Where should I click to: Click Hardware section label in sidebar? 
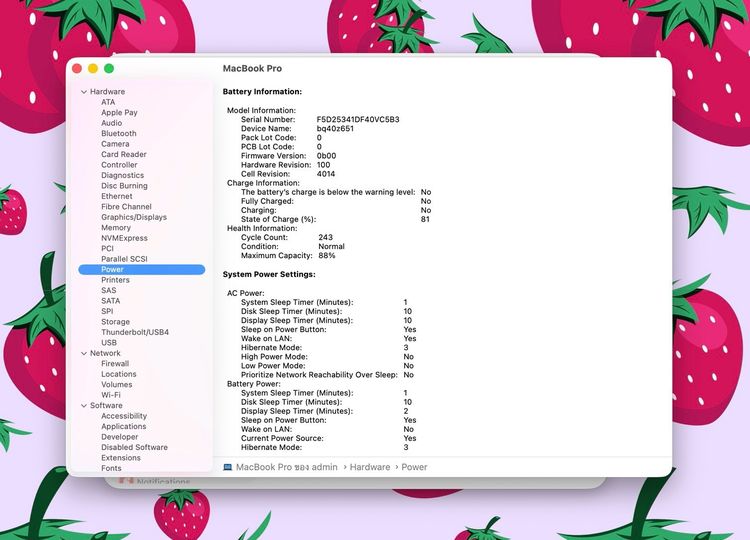tap(108, 92)
